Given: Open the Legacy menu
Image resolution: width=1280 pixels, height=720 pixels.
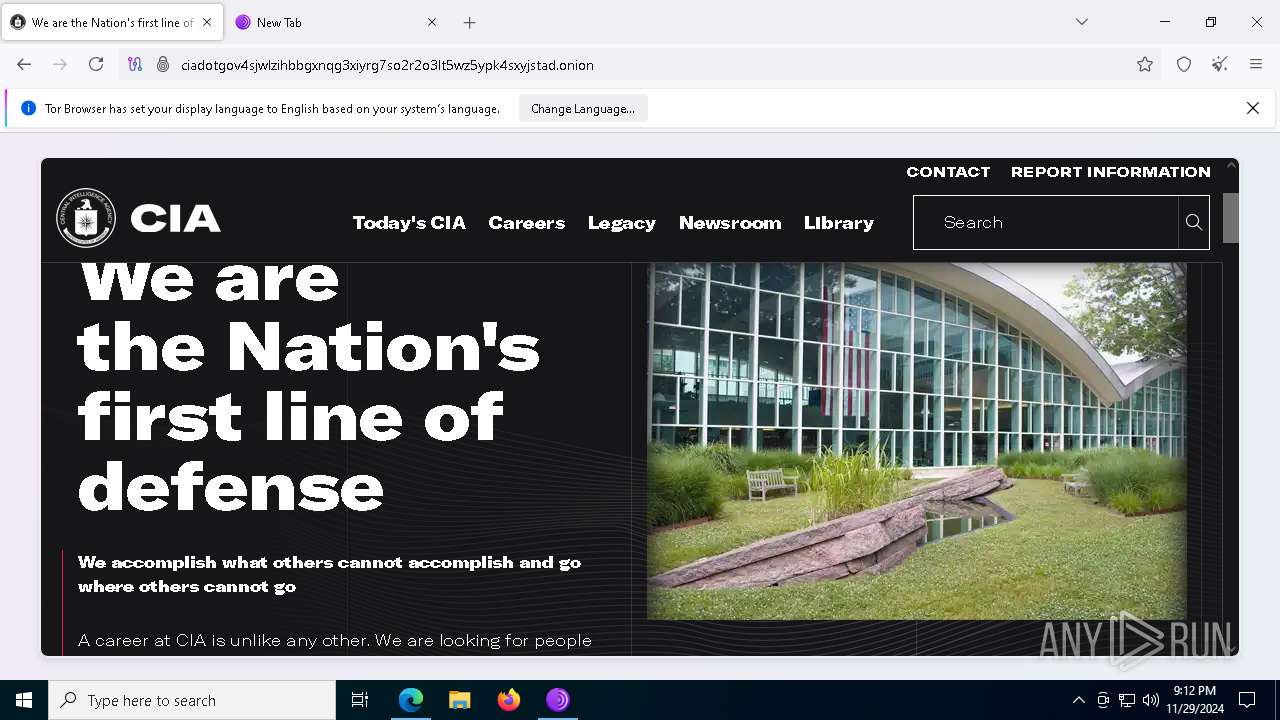Looking at the screenshot, I should pos(622,223).
